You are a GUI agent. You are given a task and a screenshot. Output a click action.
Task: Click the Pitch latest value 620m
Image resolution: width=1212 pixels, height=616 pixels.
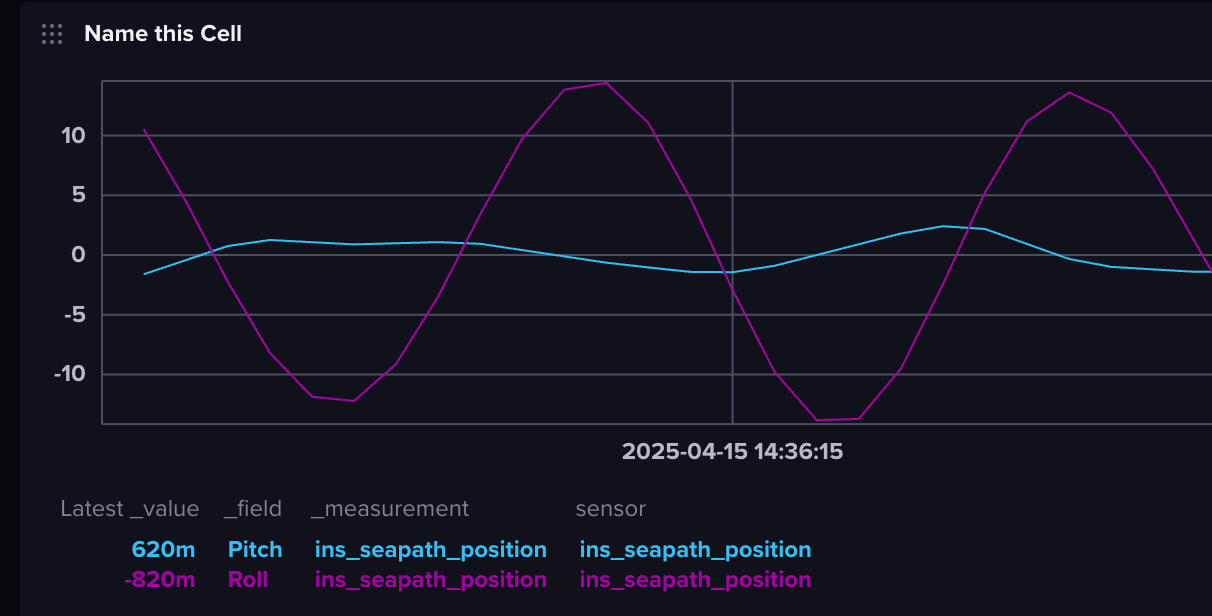pos(163,550)
